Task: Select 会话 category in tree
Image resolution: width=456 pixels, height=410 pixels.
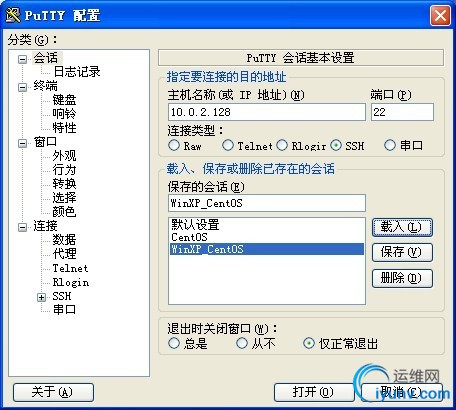Action: pyautogui.click(x=45, y=58)
